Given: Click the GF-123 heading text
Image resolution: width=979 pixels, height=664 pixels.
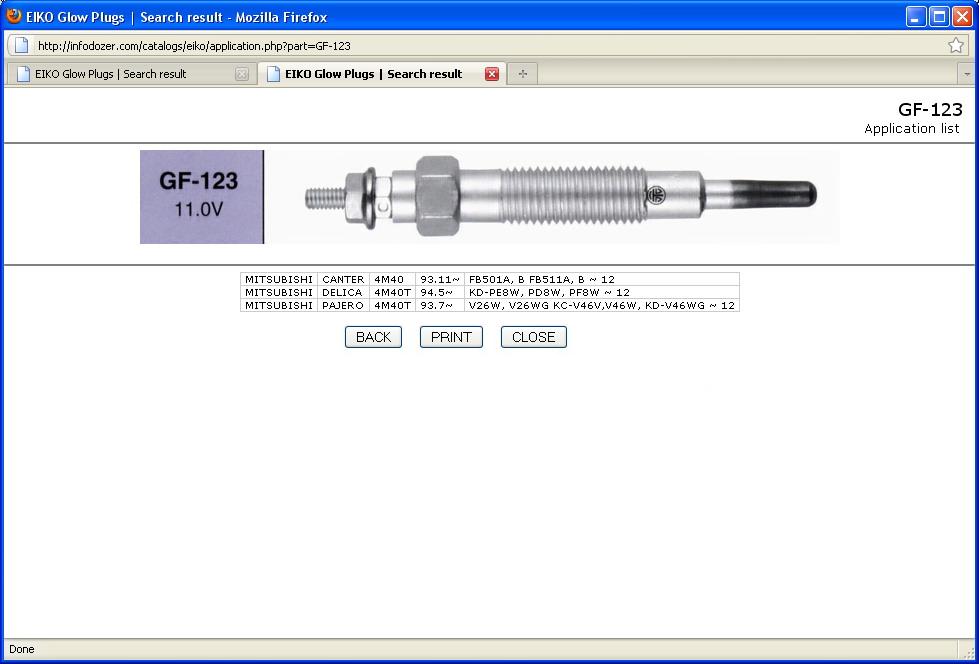Looking at the screenshot, I should click(x=930, y=109).
